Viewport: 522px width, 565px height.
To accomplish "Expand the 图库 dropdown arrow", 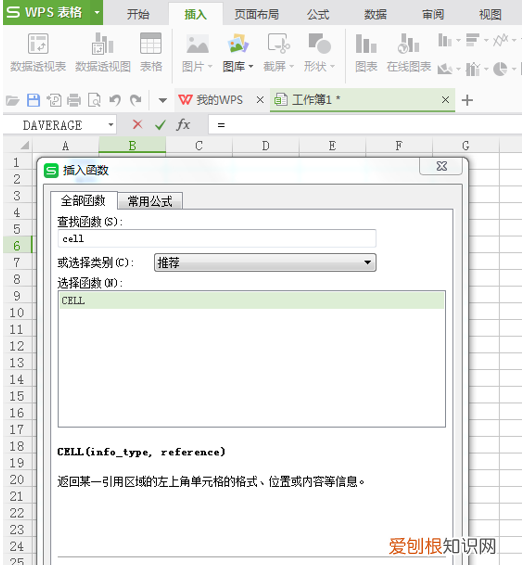I will point(251,67).
